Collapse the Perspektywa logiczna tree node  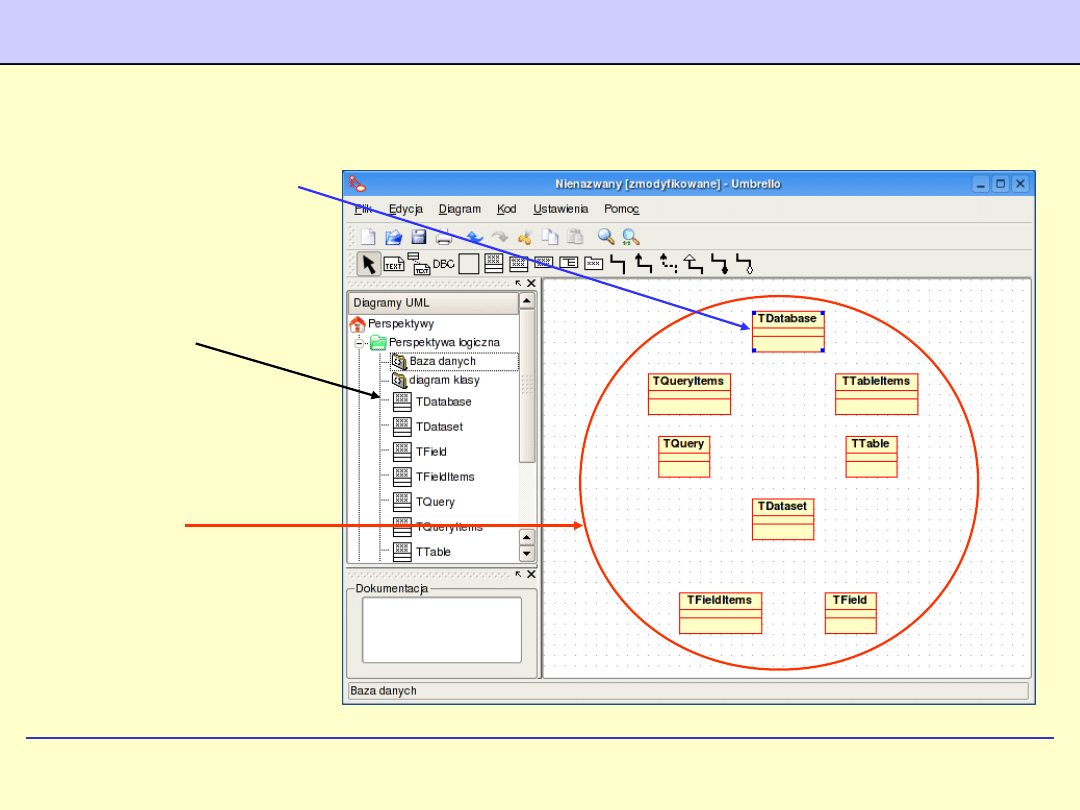pos(359,343)
